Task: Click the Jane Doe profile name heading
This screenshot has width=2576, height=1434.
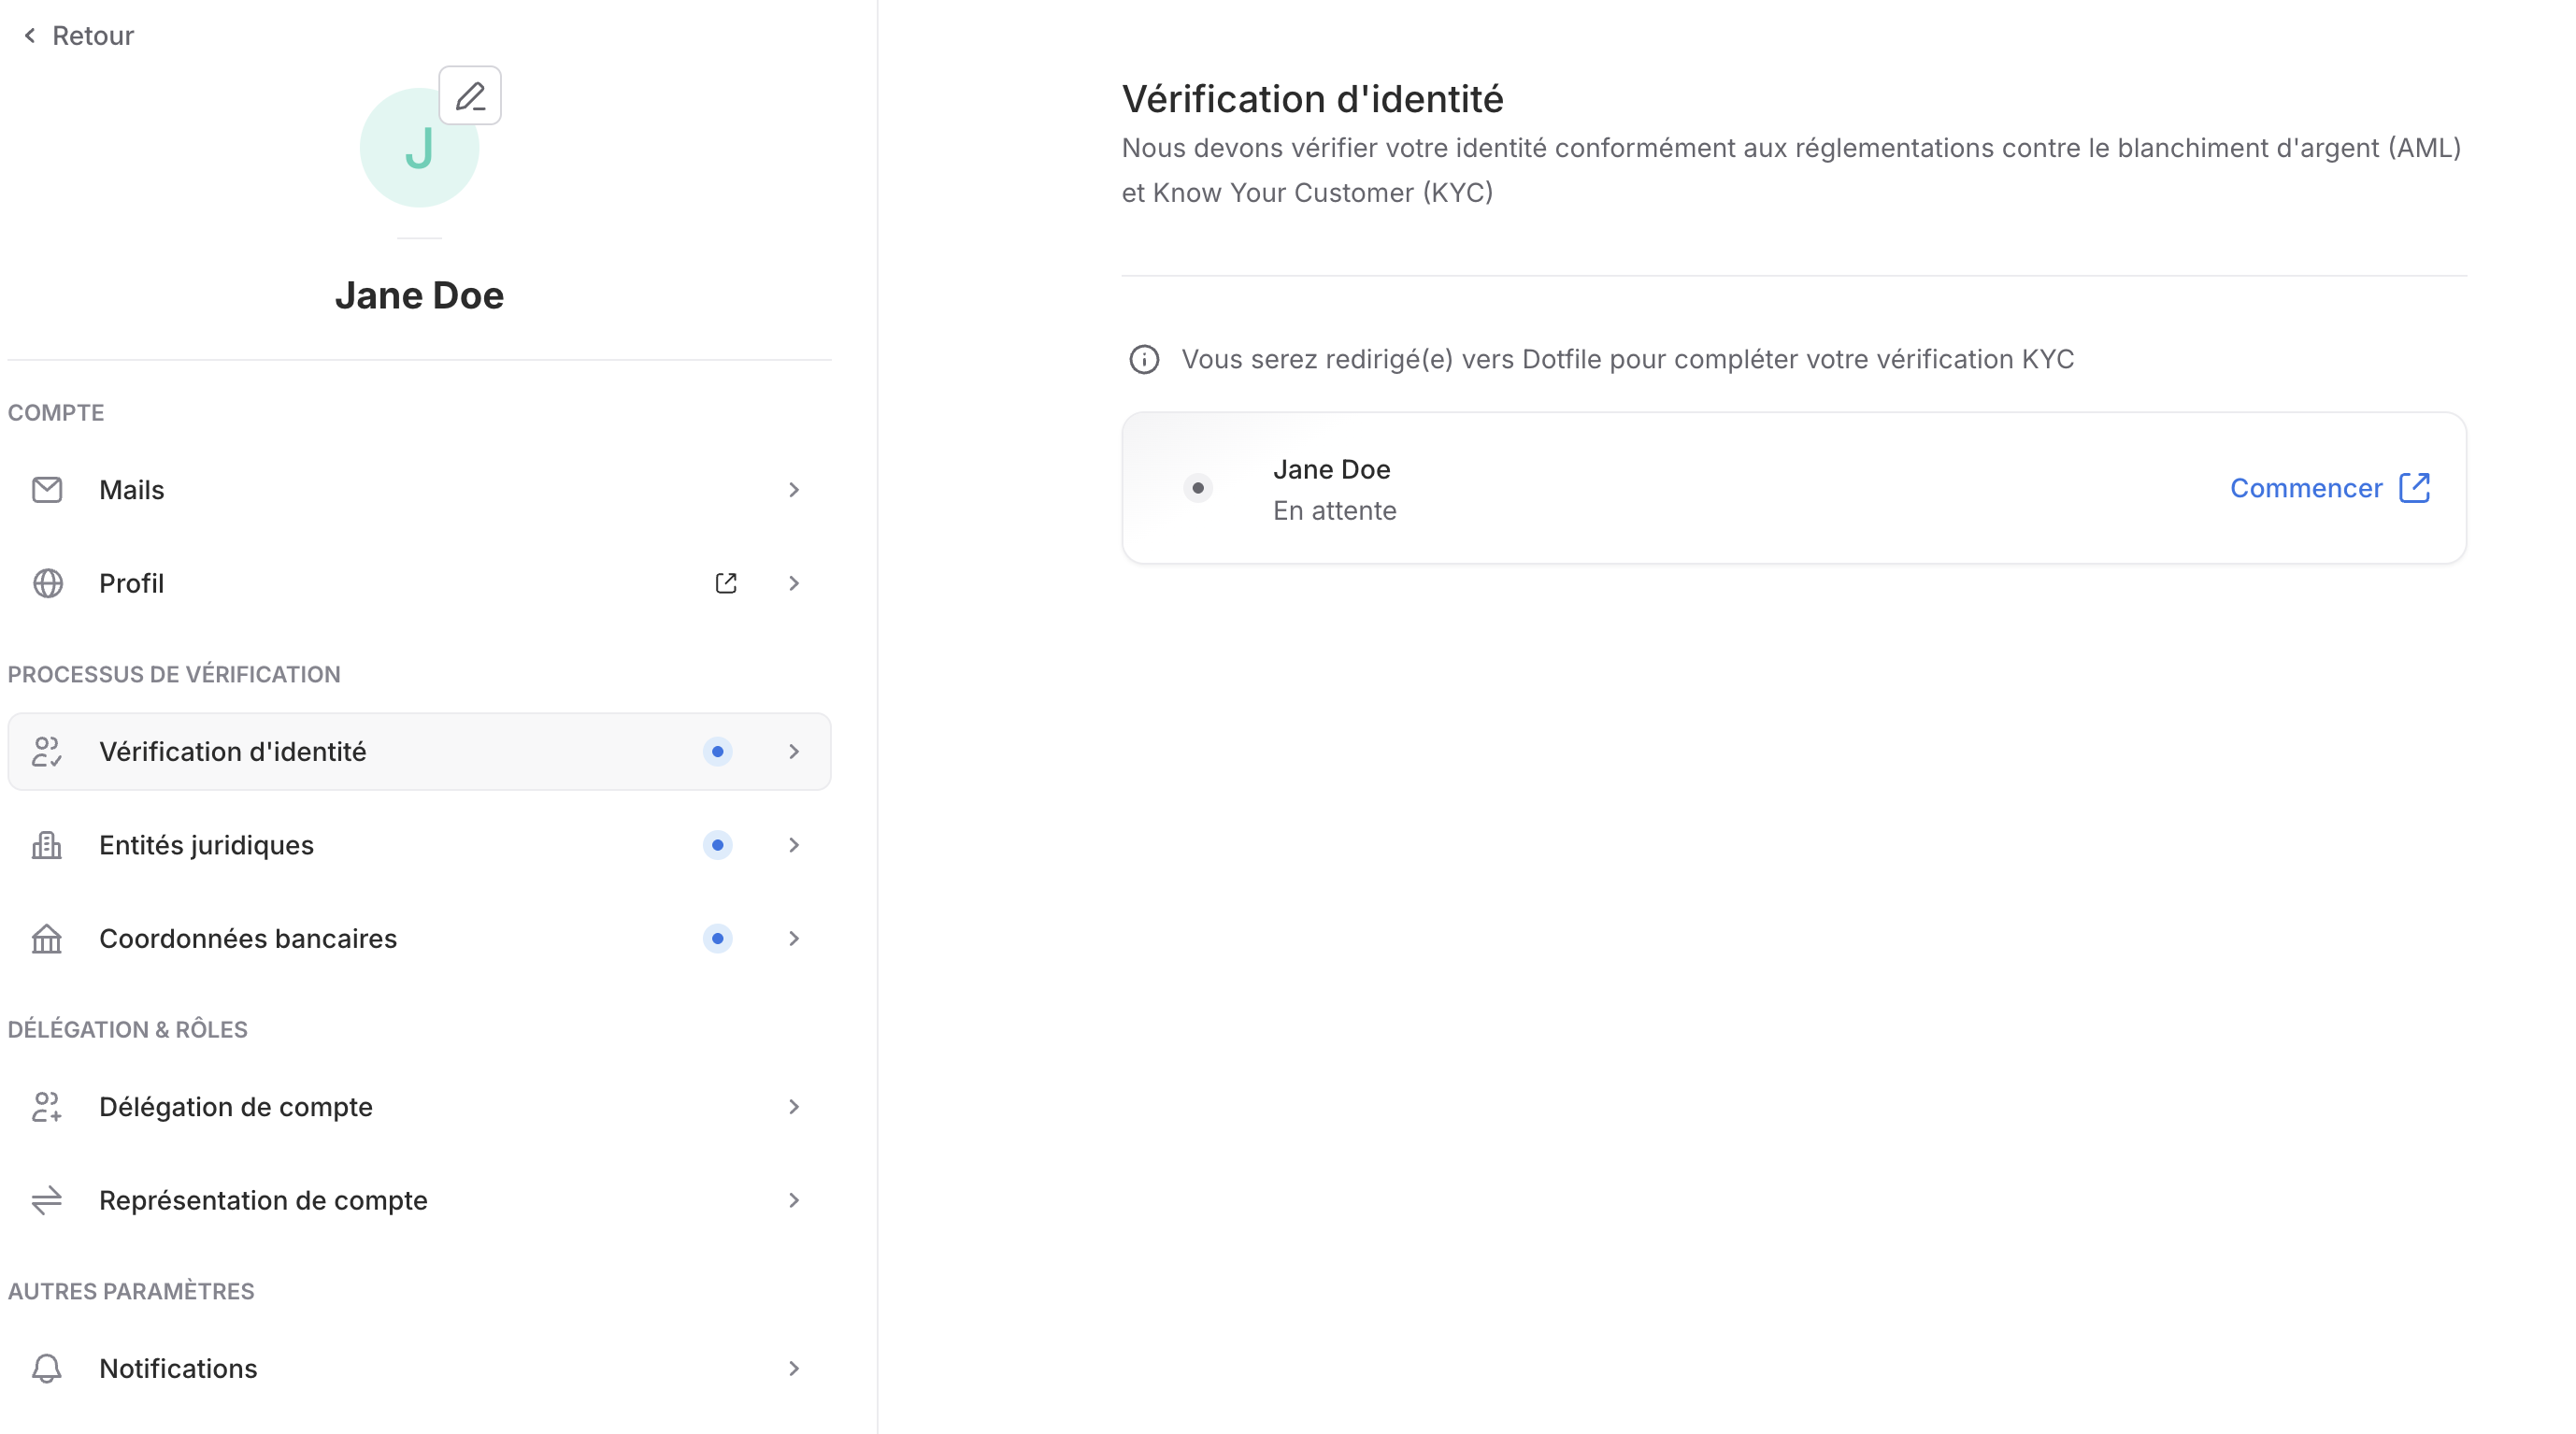Action: point(419,295)
